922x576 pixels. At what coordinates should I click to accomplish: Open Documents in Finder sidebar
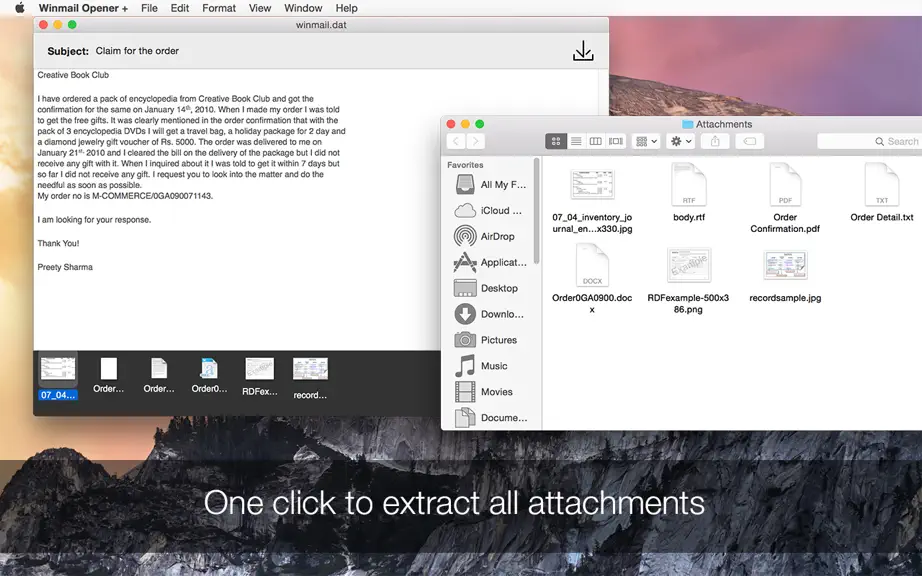(x=491, y=417)
